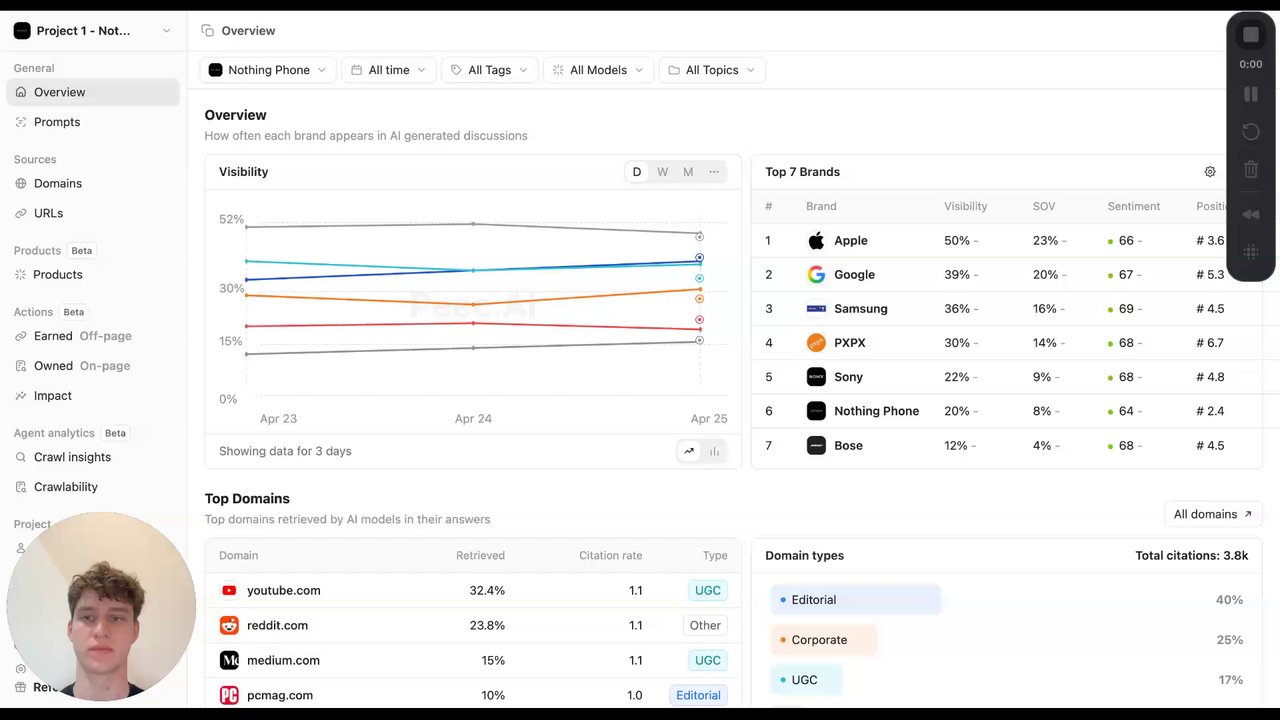Click the PXPX logo in brands table
The image size is (1280, 720).
point(816,343)
